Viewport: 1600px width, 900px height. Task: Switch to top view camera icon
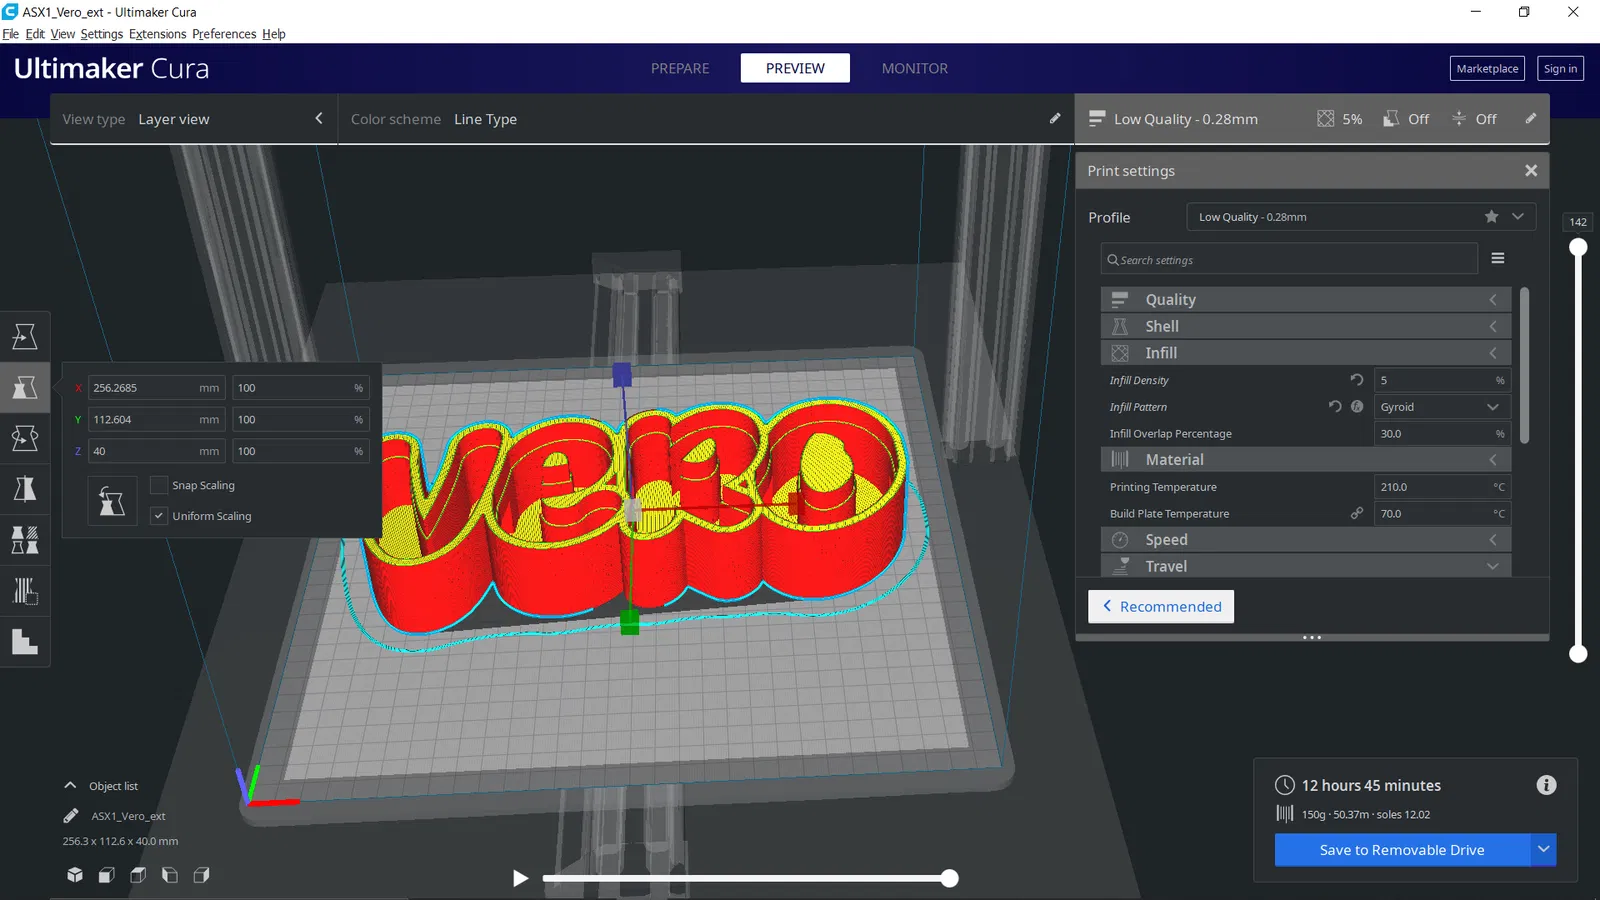[x=138, y=875]
